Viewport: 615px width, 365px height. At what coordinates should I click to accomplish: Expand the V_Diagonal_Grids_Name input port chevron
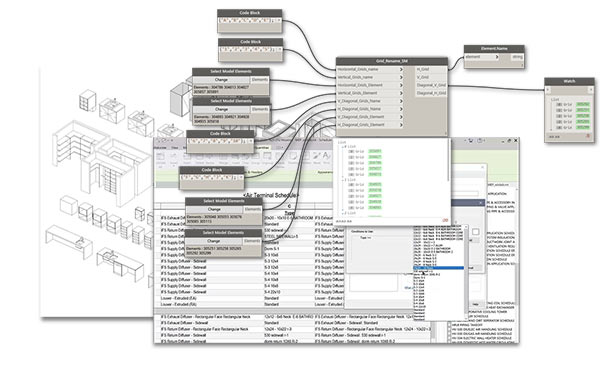pyautogui.click(x=401, y=101)
